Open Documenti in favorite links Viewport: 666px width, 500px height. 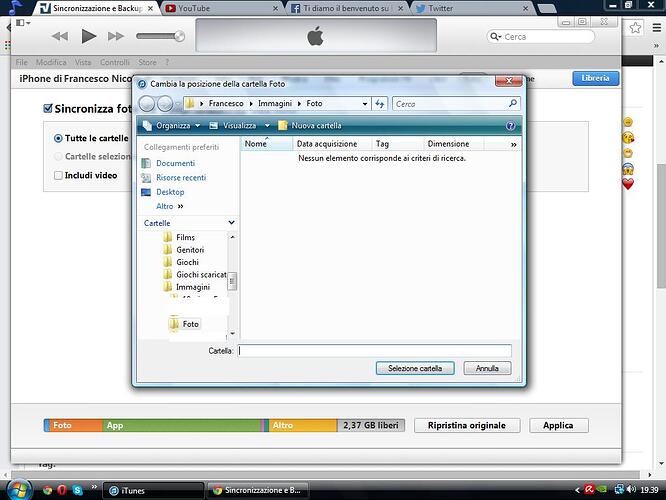coord(175,163)
